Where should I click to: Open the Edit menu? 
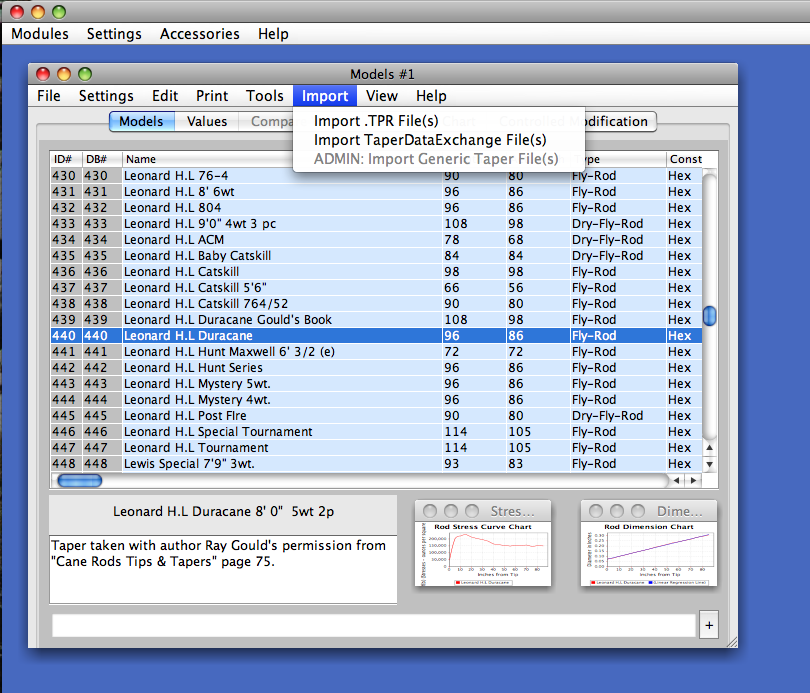click(165, 96)
